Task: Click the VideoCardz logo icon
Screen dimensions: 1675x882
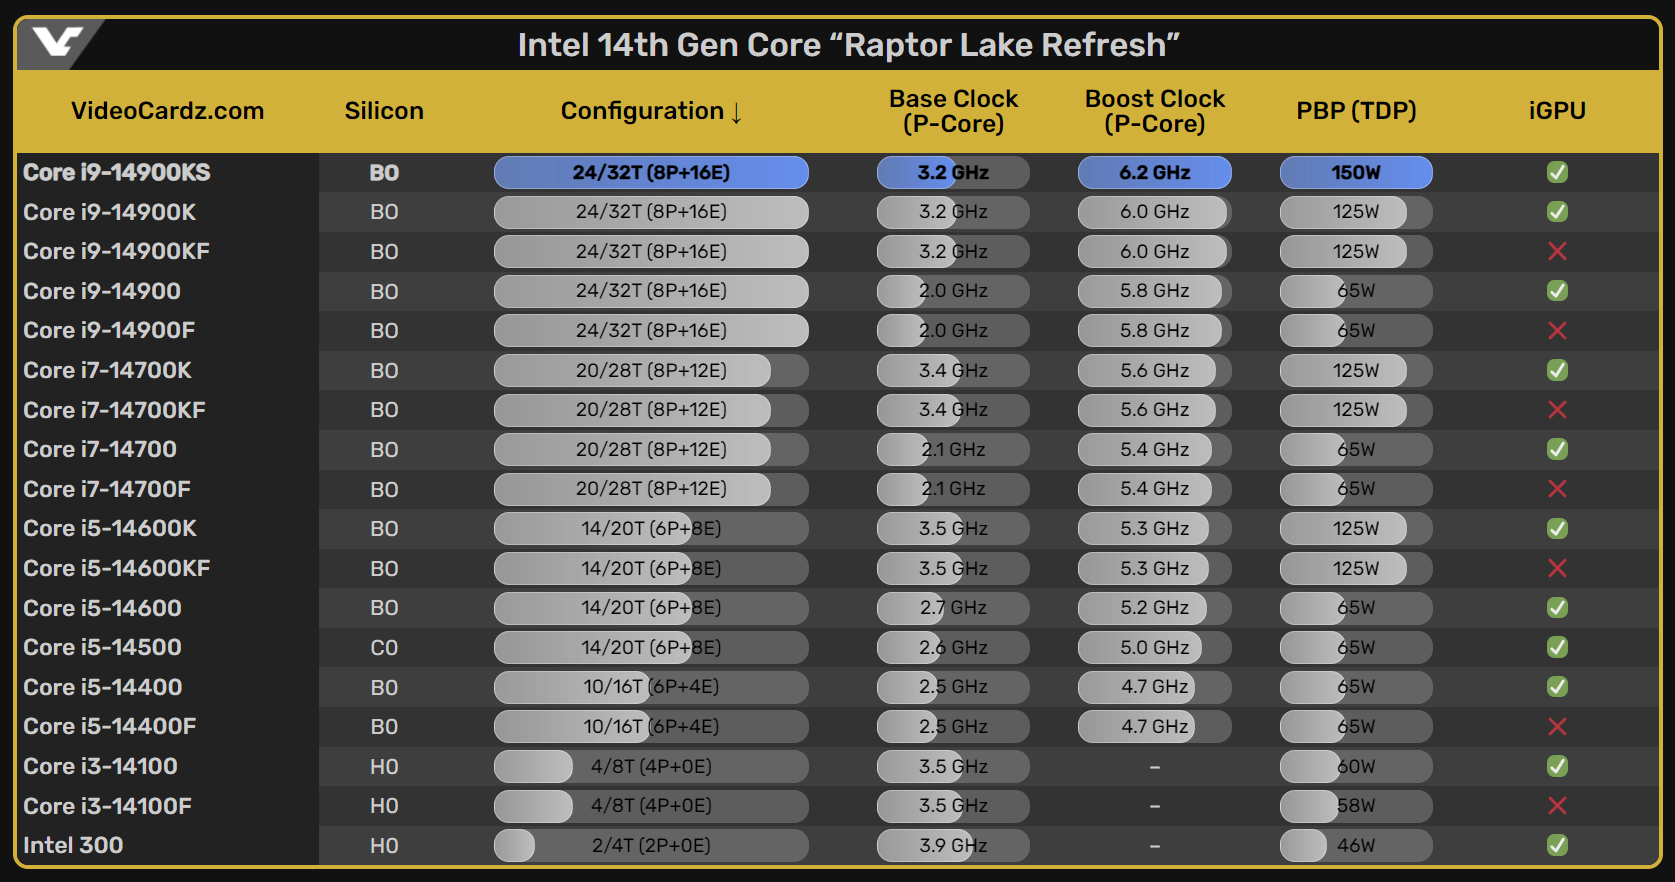Action: (x=57, y=42)
